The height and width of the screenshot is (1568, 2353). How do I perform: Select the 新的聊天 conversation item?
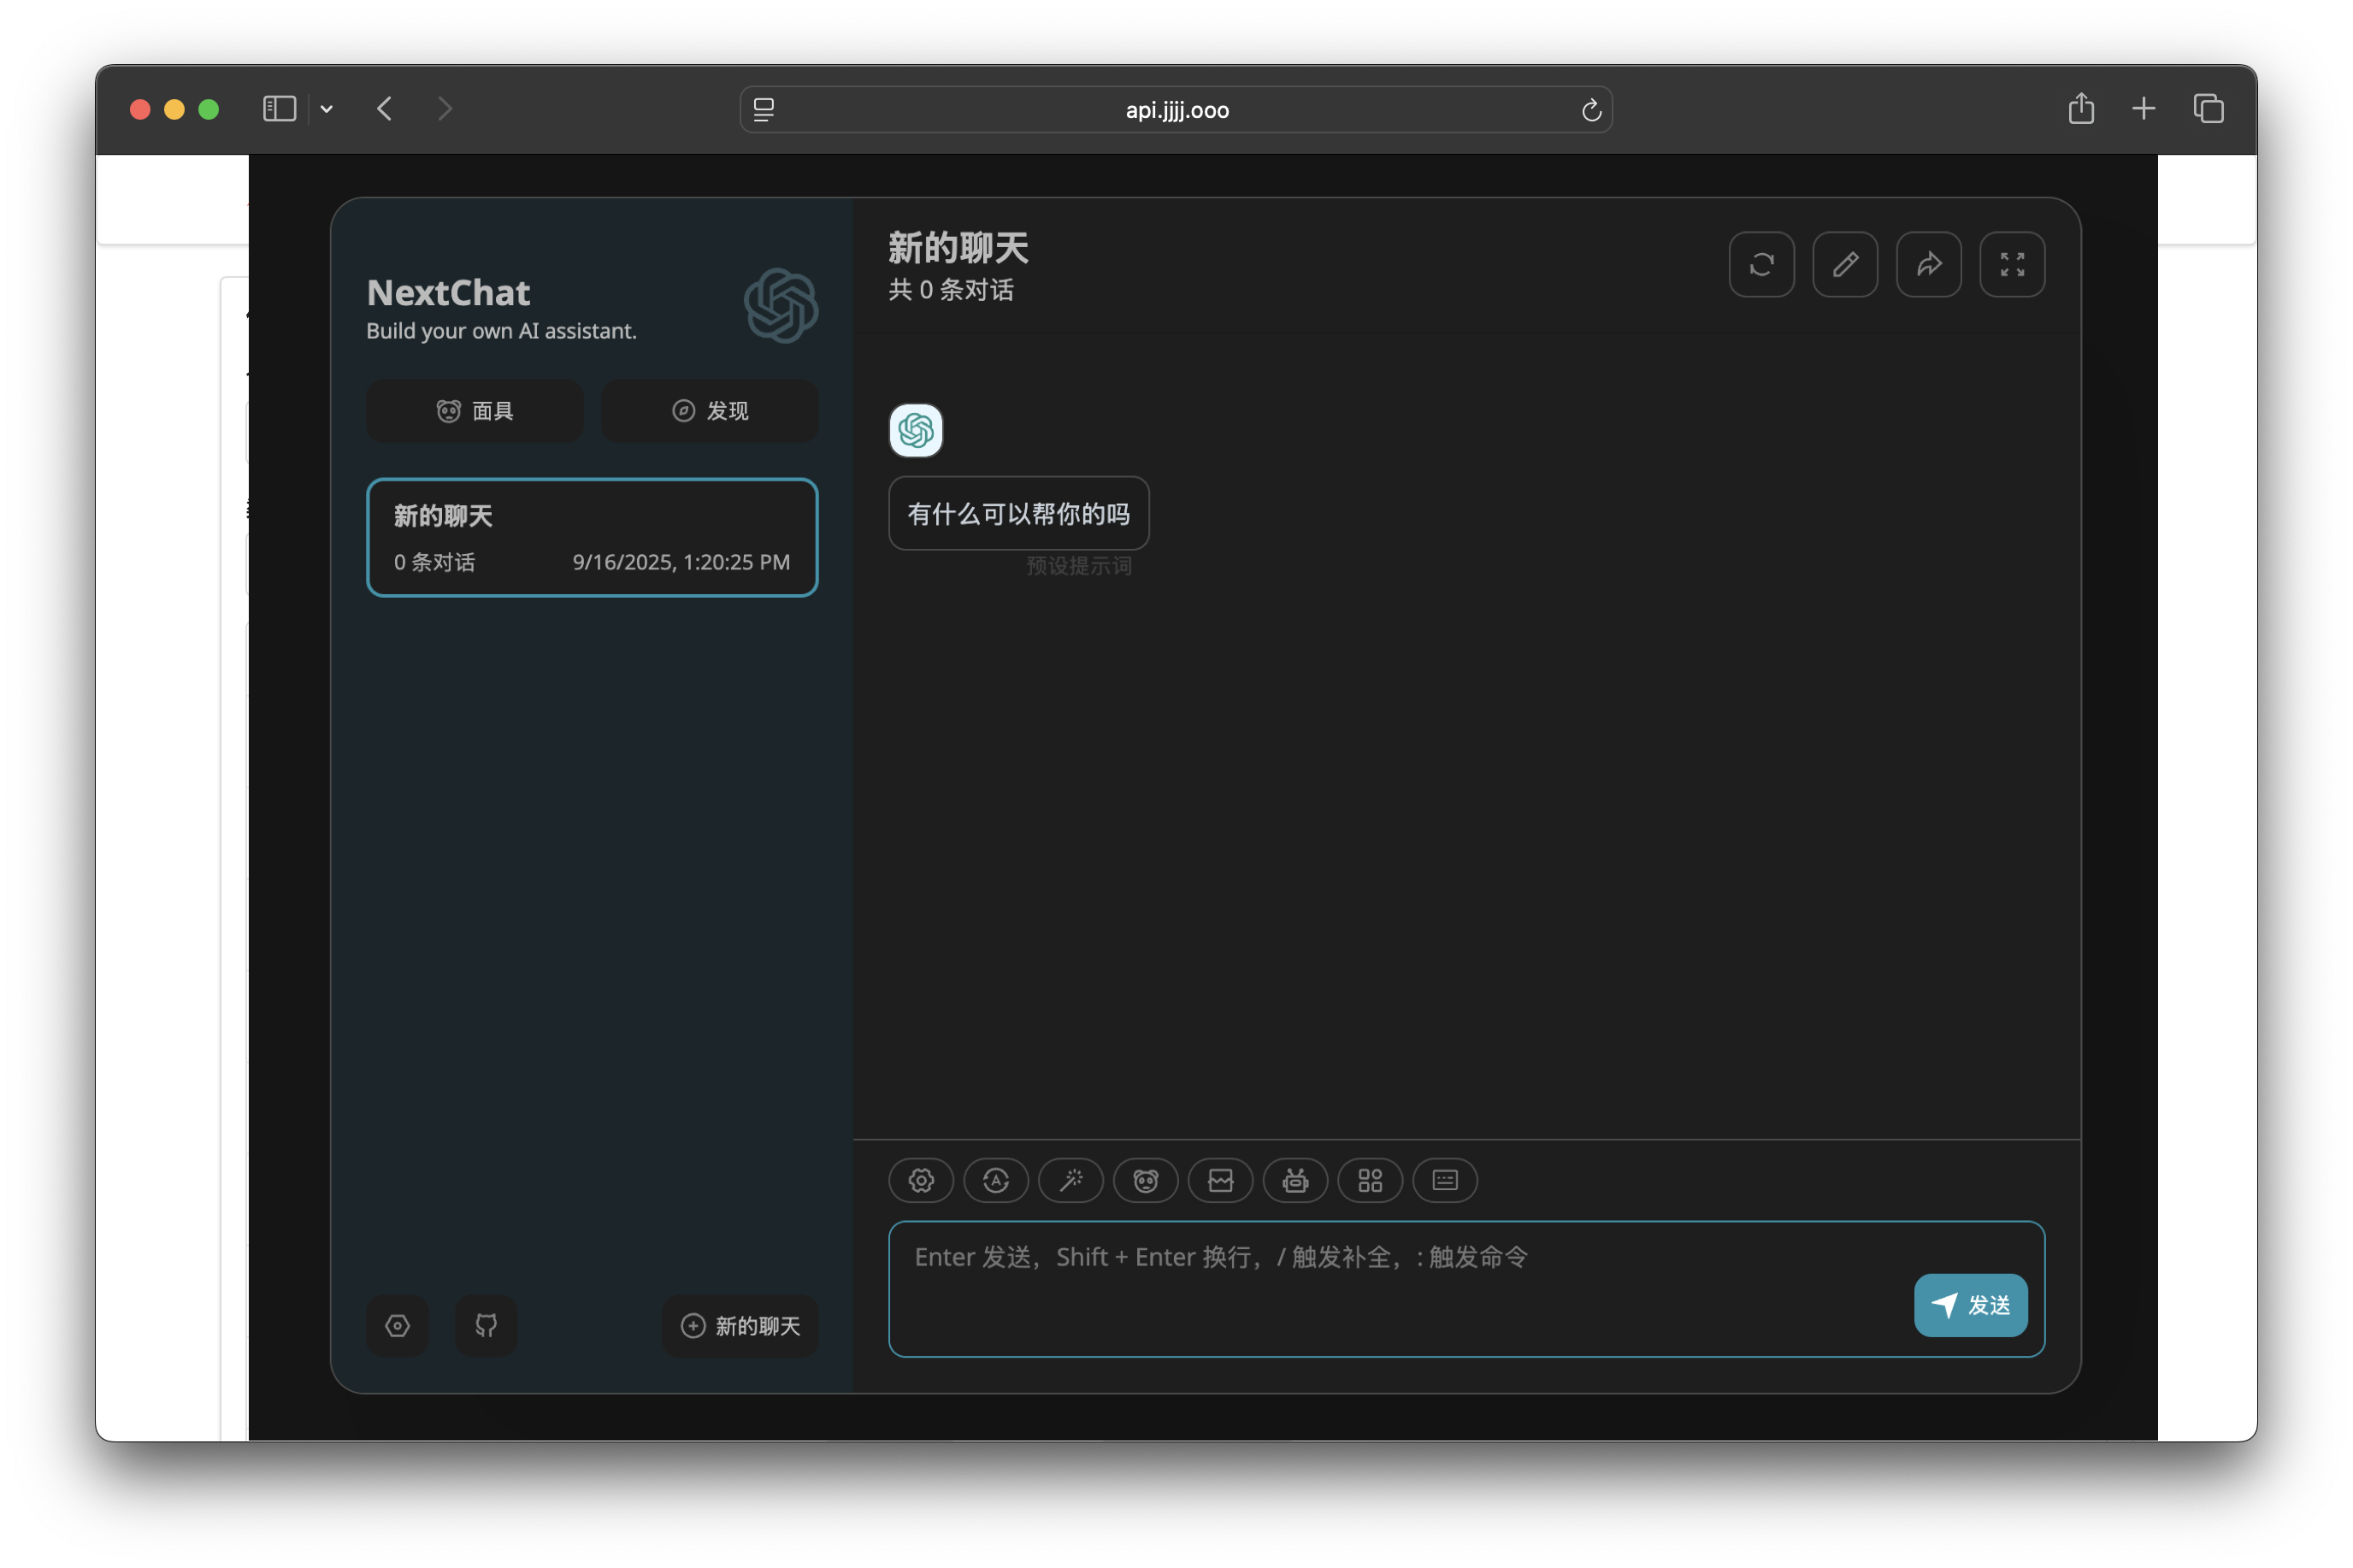(x=592, y=537)
